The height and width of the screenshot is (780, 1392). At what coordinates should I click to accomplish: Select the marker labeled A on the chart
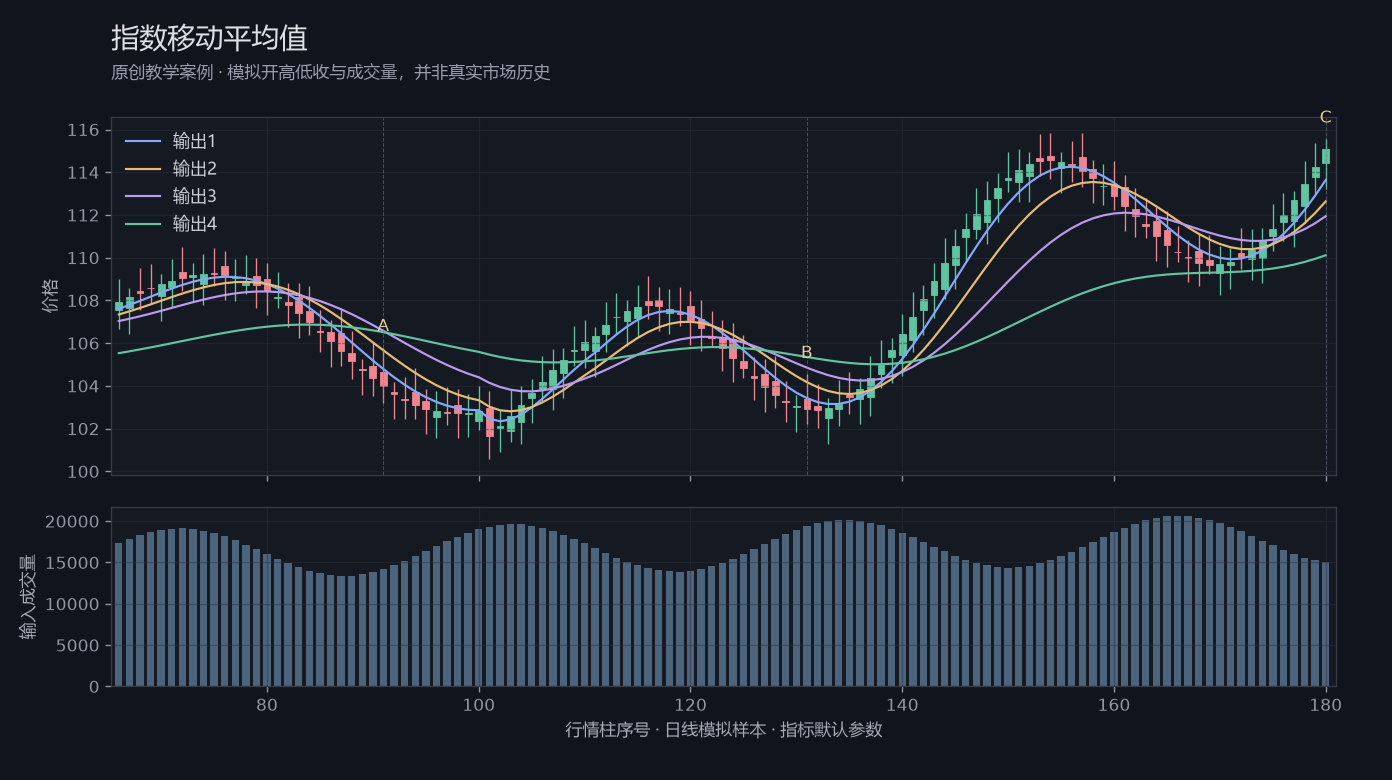point(383,326)
